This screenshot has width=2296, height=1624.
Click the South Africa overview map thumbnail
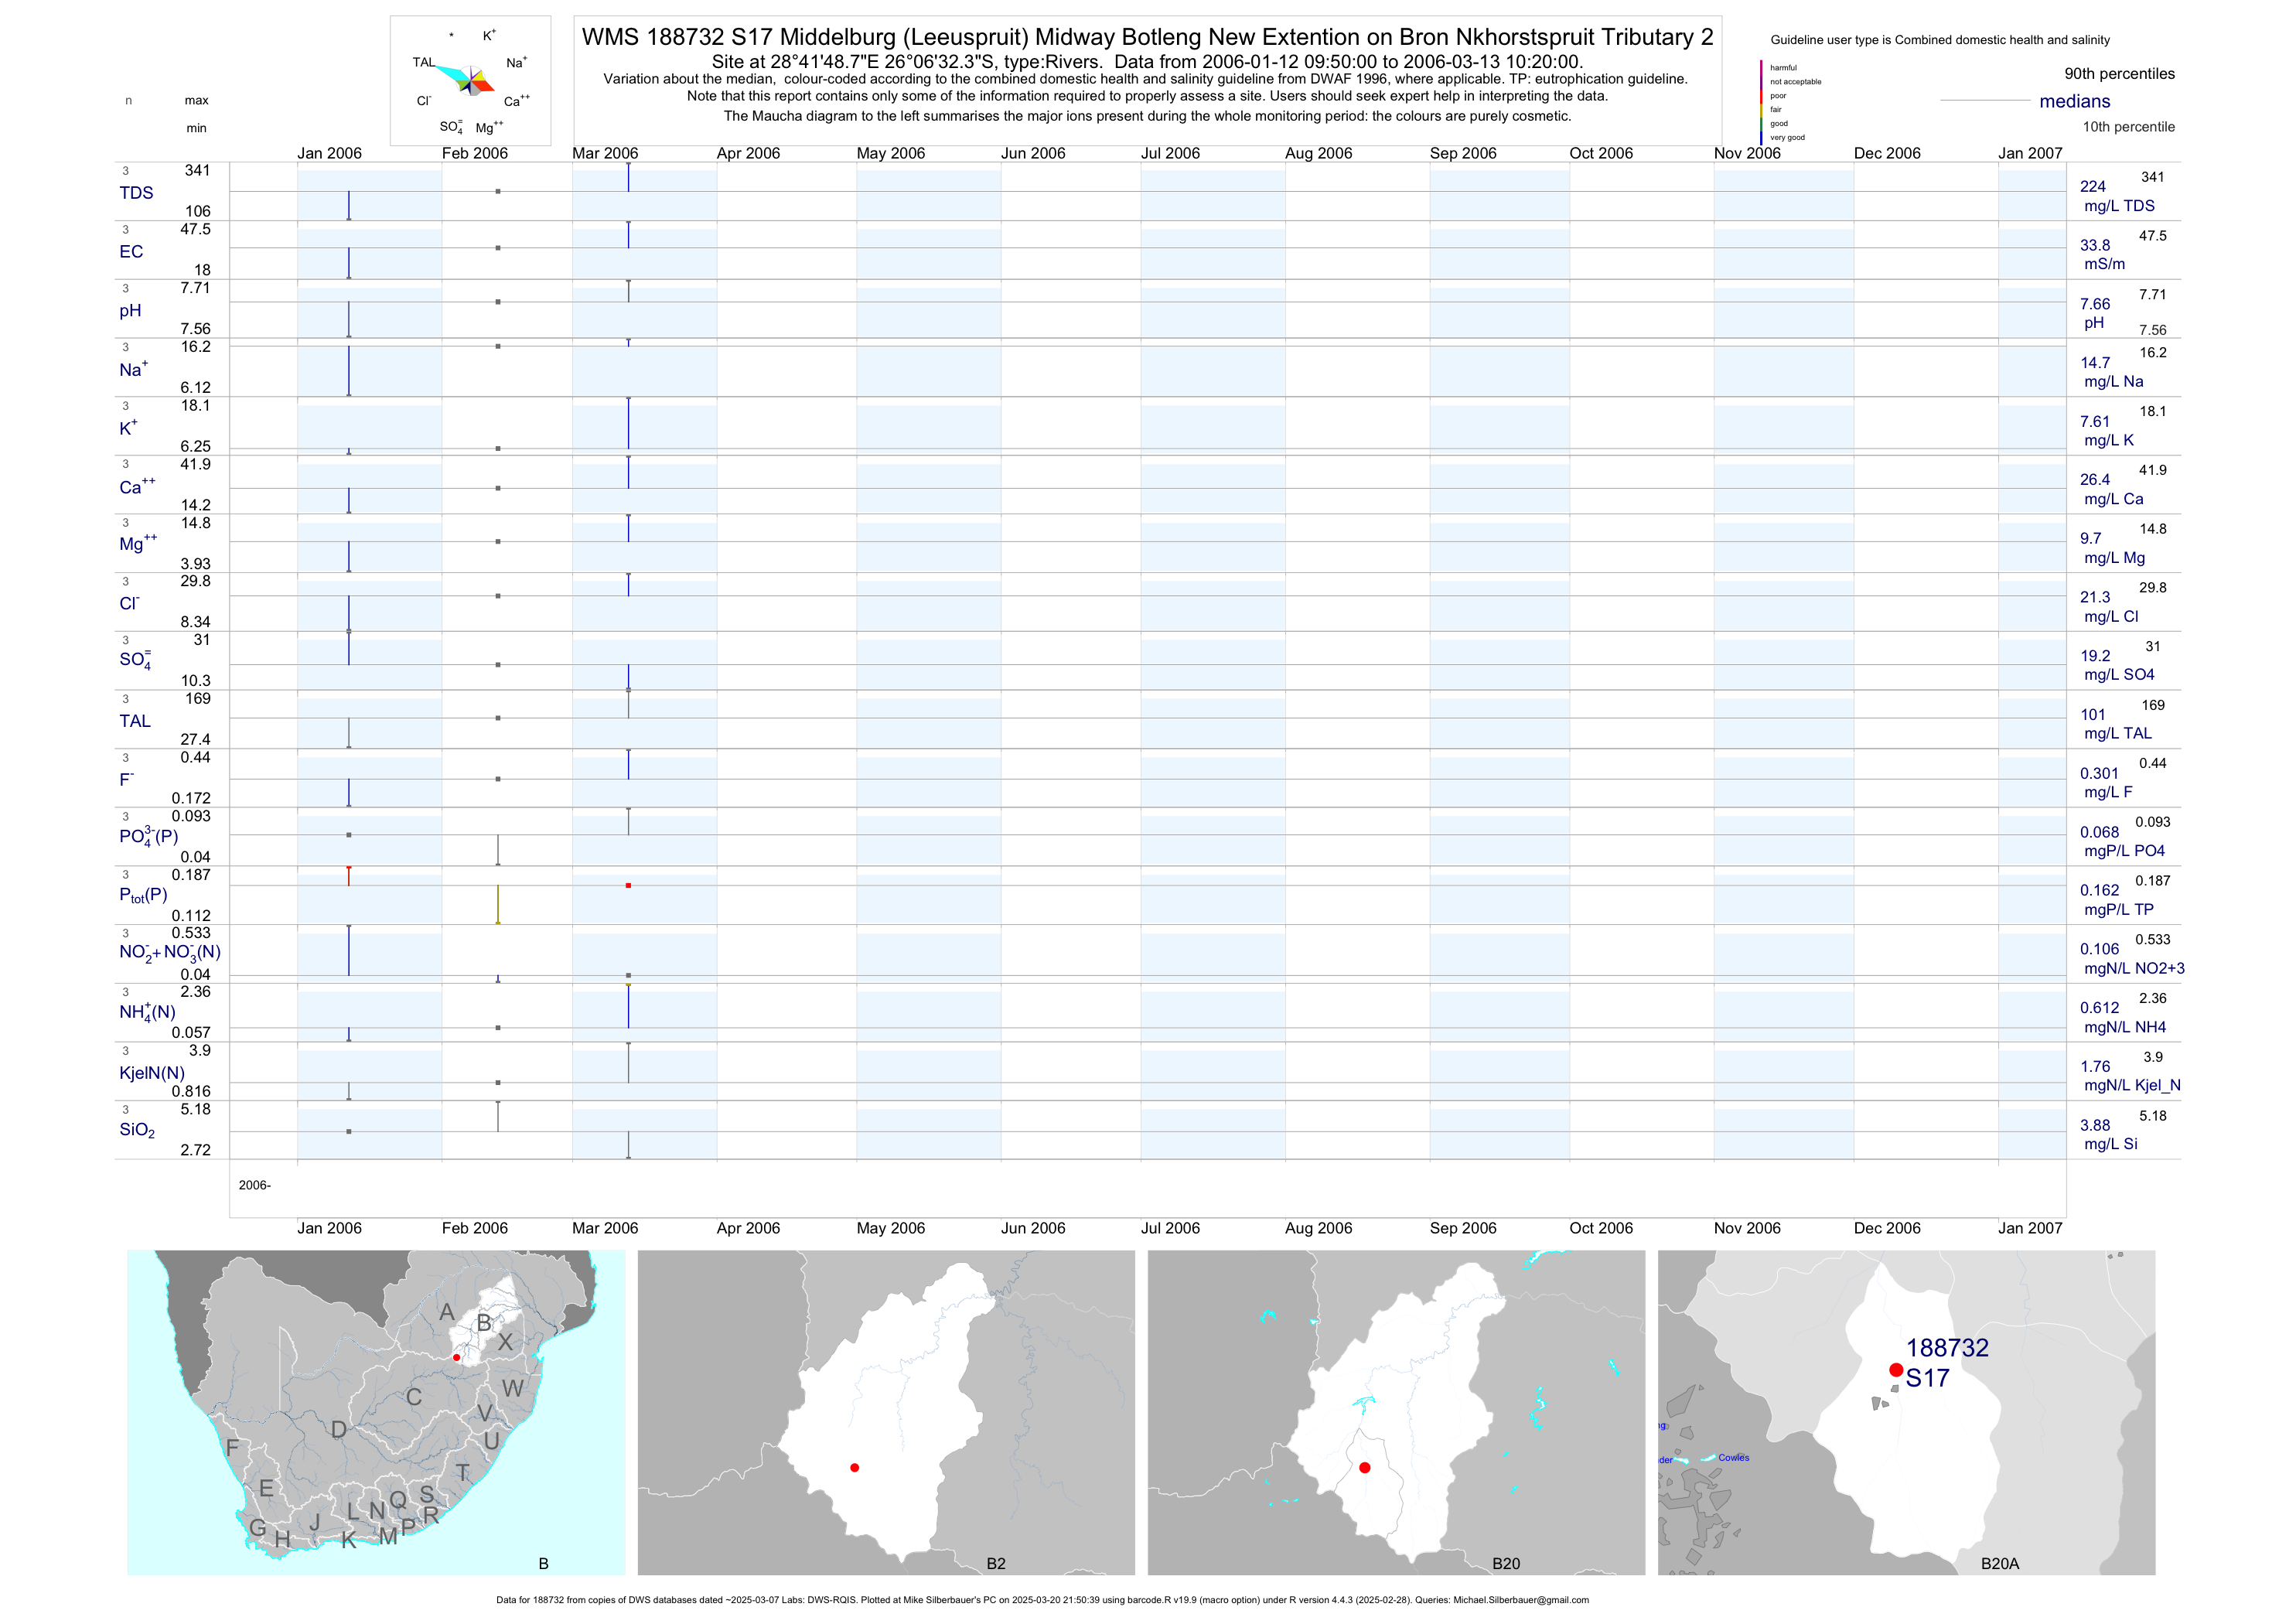(x=376, y=1412)
